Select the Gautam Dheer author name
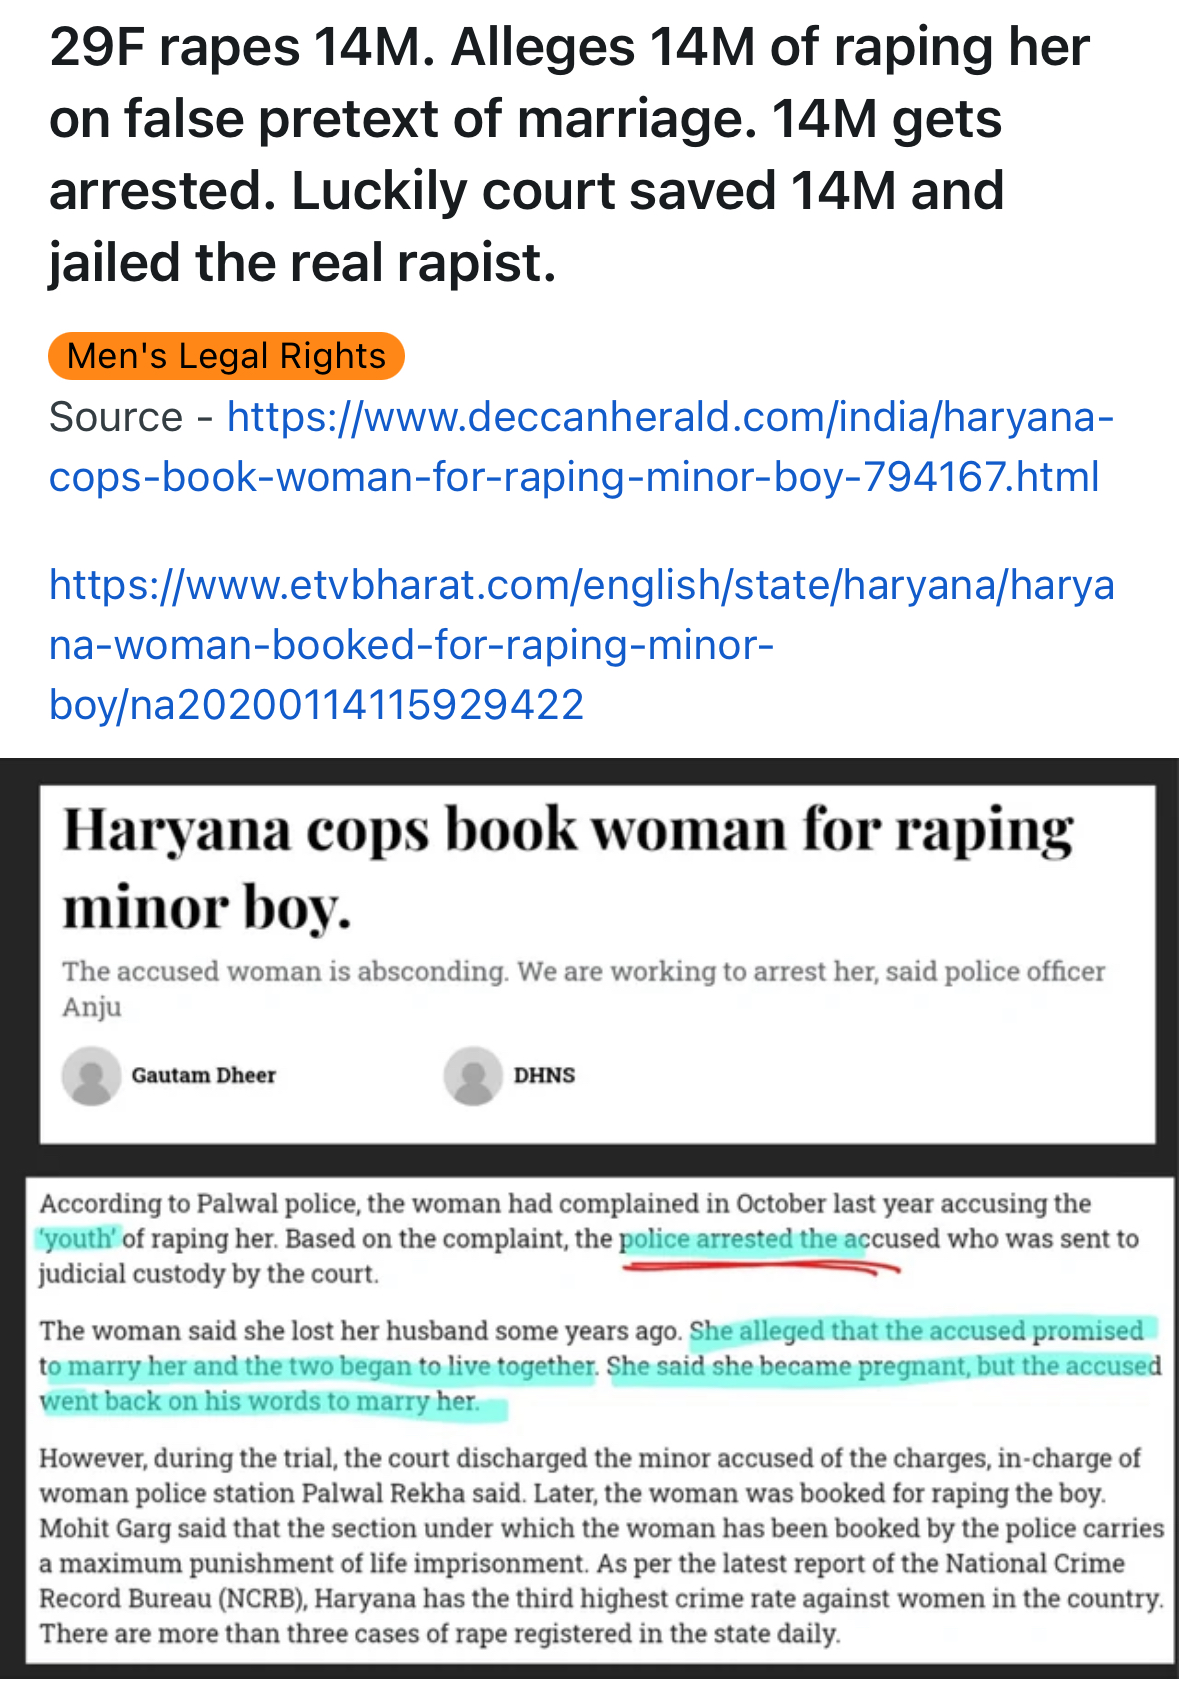 click(x=204, y=1075)
